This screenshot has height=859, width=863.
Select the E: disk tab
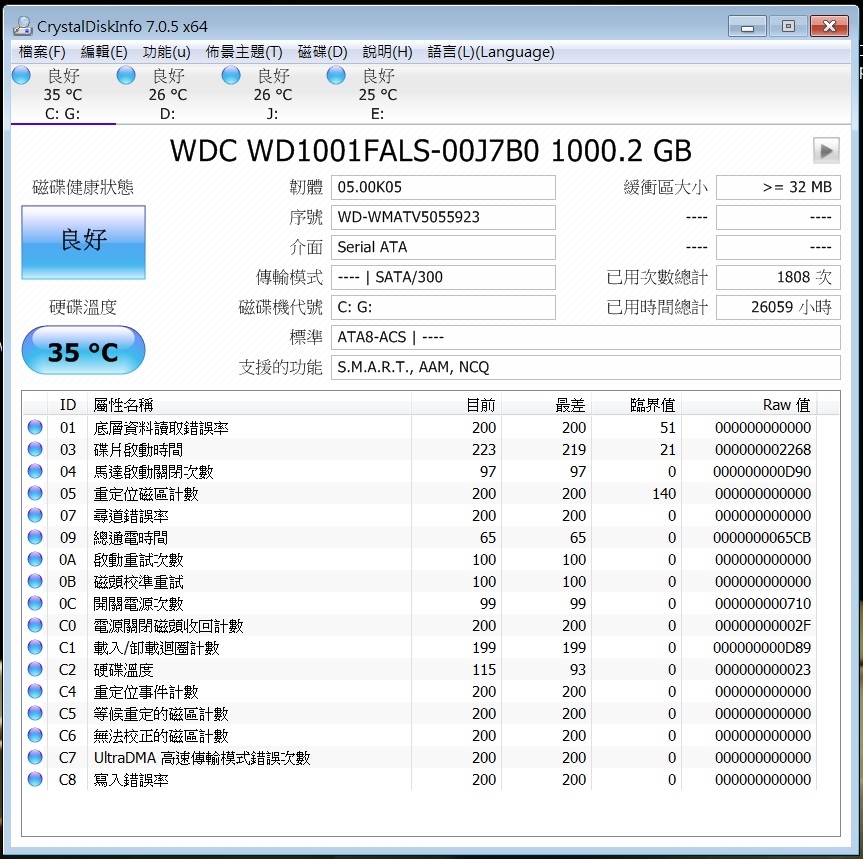click(378, 94)
